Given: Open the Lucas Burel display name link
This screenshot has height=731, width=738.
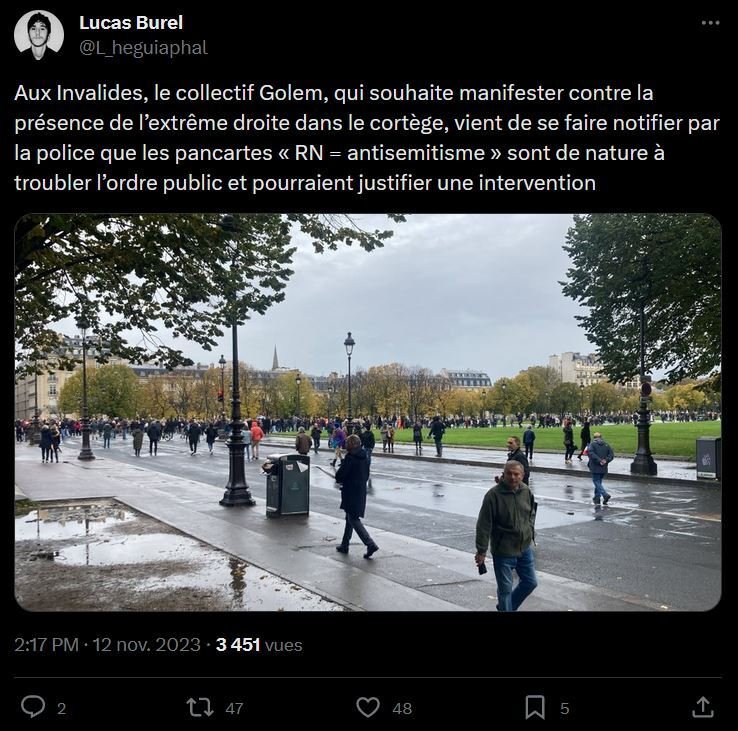Looking at the screenshot, I should [131, 23].
